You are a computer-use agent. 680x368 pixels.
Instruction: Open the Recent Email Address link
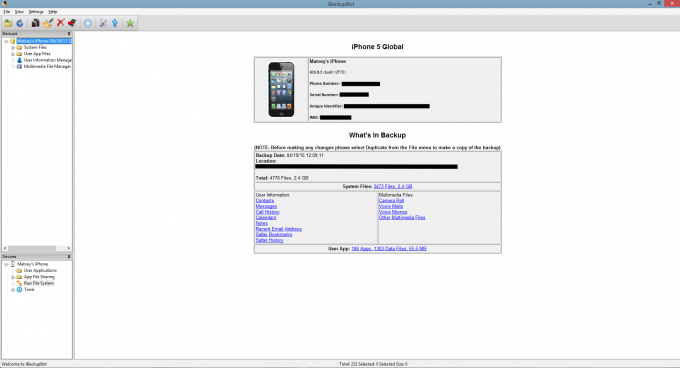point(278,229)
